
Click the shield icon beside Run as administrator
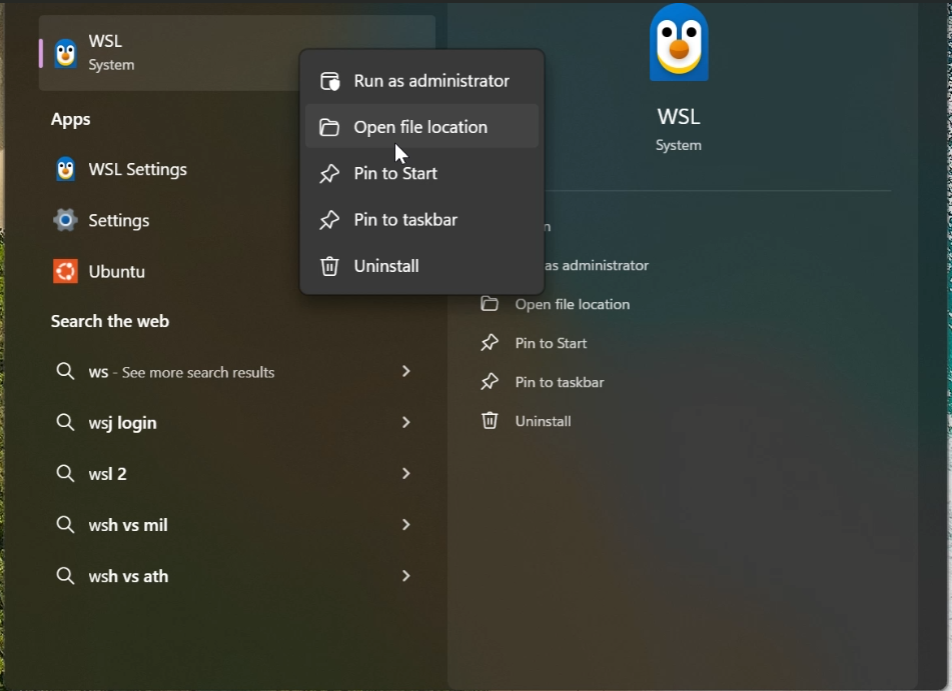pyautogui.click(x=329, y=81)
